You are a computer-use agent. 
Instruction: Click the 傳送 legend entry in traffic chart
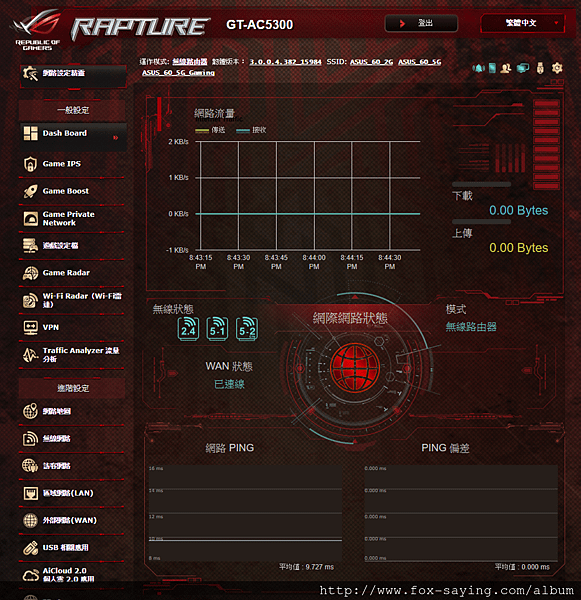click(x=210, y=130)
